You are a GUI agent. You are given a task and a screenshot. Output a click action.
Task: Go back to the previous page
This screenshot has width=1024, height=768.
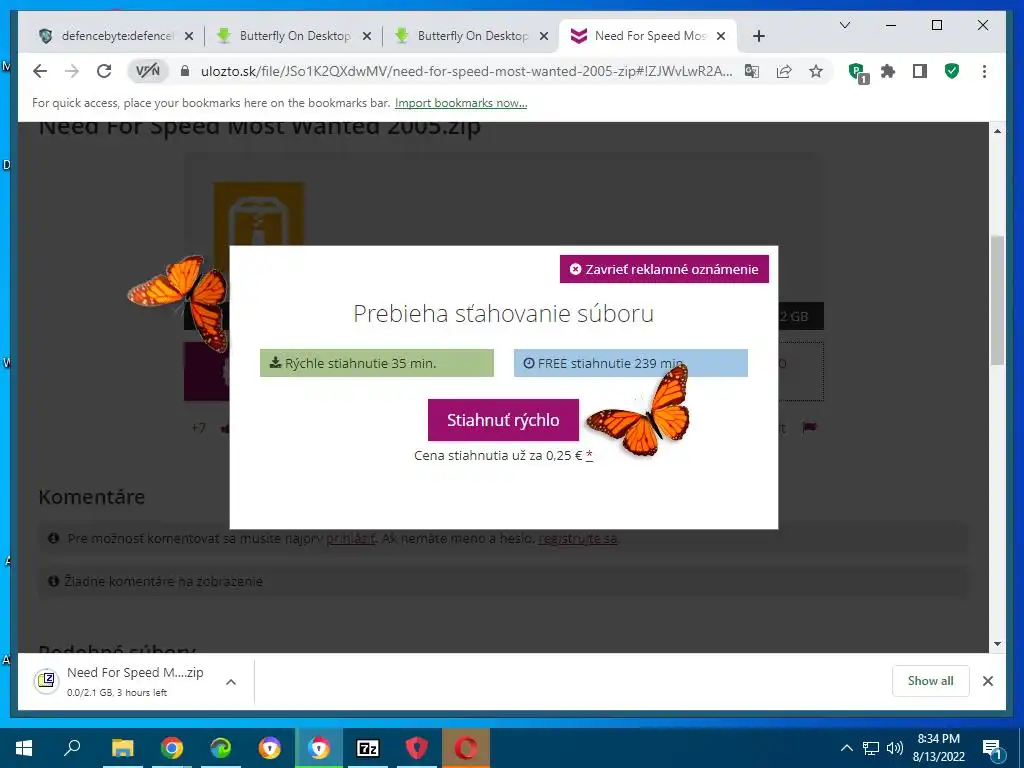[40, 71]
